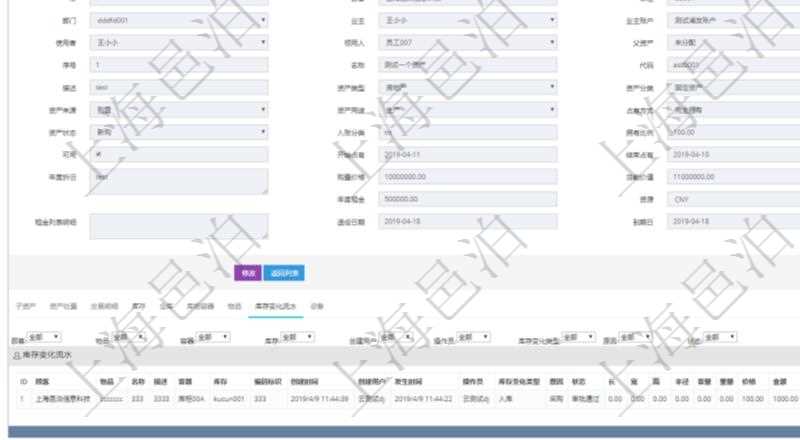Click the 描述 input field
Image resolution: width=800 pixels, height=440 pixels.
click(180, 87)
